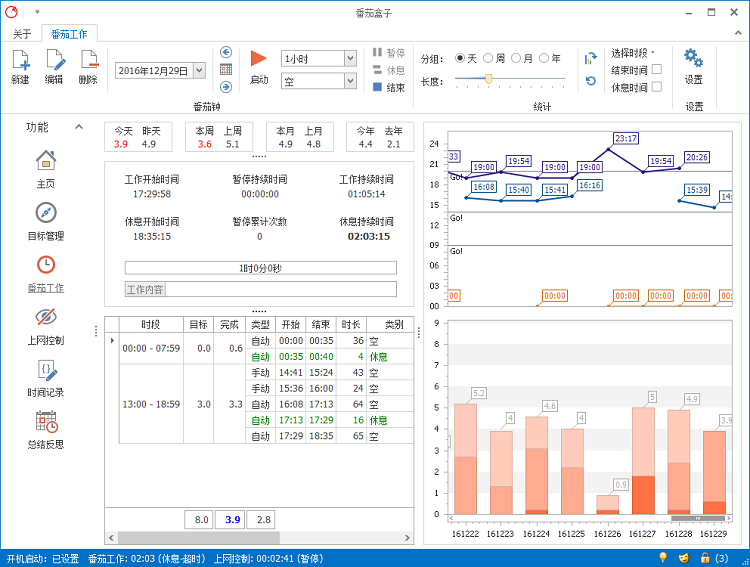
Task: Select the 天 grouping radio button
Action: 460,58
